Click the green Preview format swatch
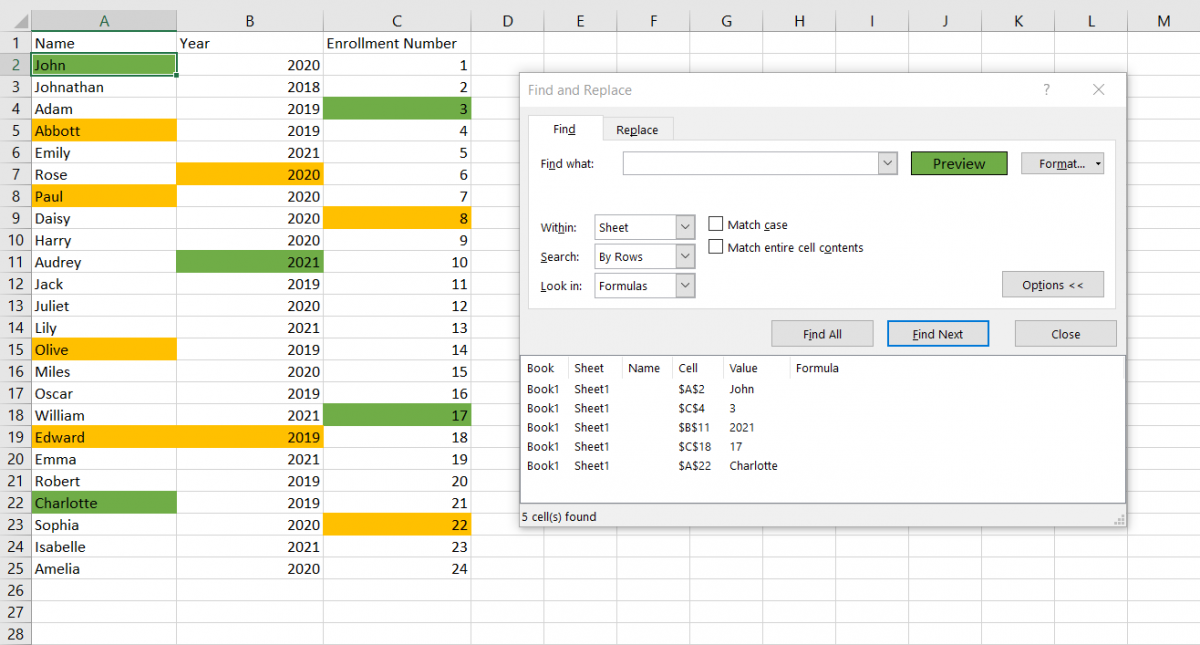This screenshot has width=1200, height=645. tap(958, 164)
